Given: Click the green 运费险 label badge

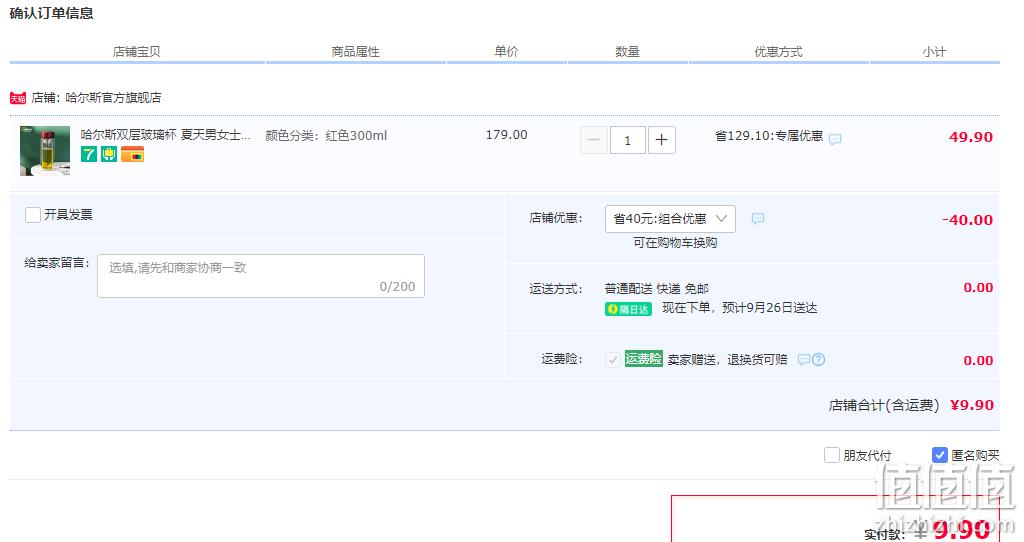Looking at the screenshot, I should (643, 359).
